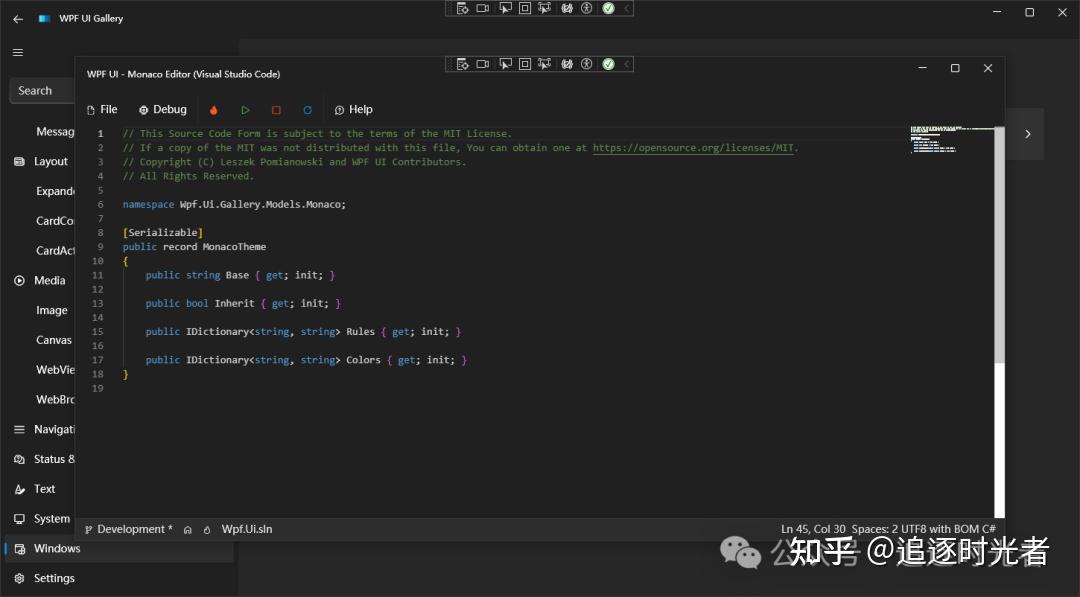The image size is (1080, 597).
Task: Click the Text sidebar icon
Action: pyautogui.click(x=19, y=489)
